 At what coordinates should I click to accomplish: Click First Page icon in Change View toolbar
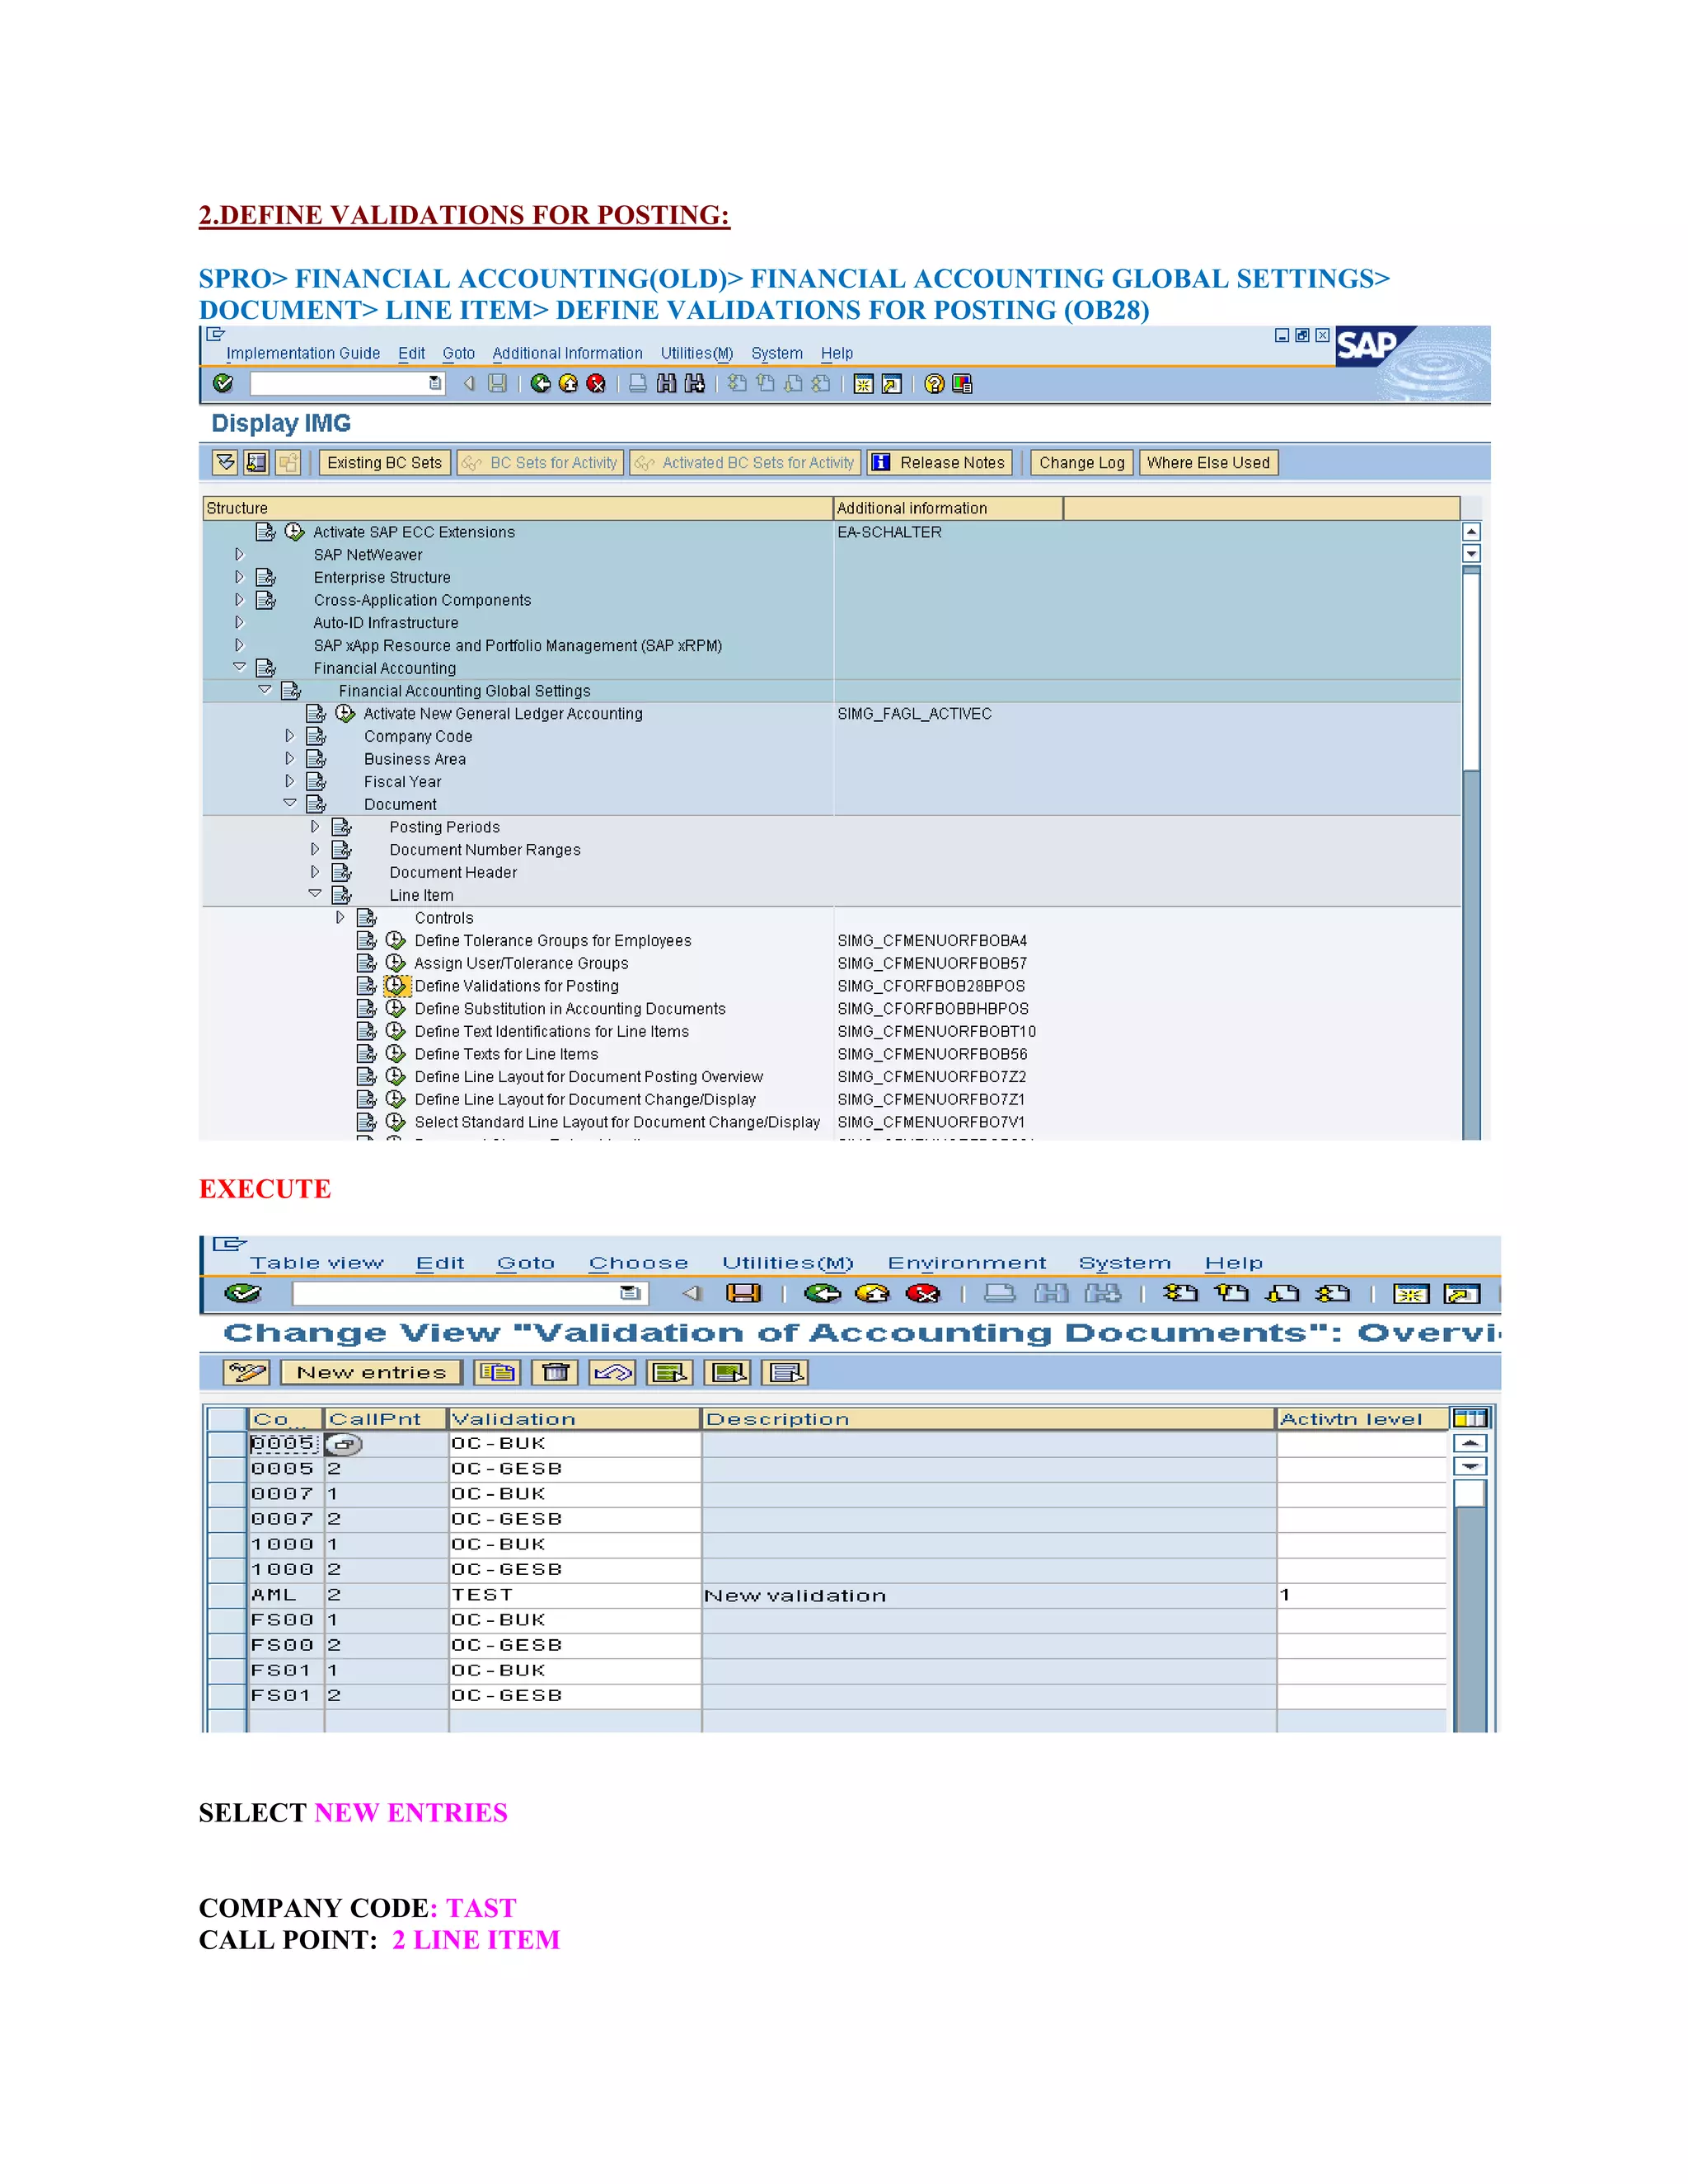point(1180,1293)
